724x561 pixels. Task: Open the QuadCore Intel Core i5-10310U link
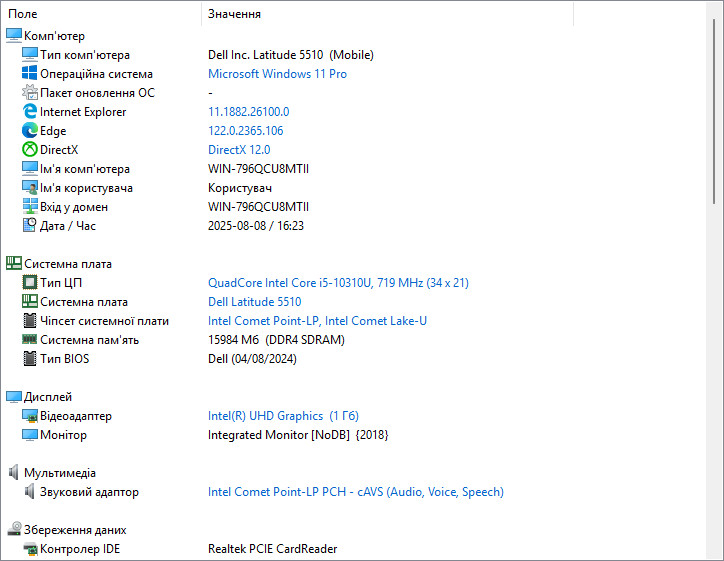[x=338, y=283]
